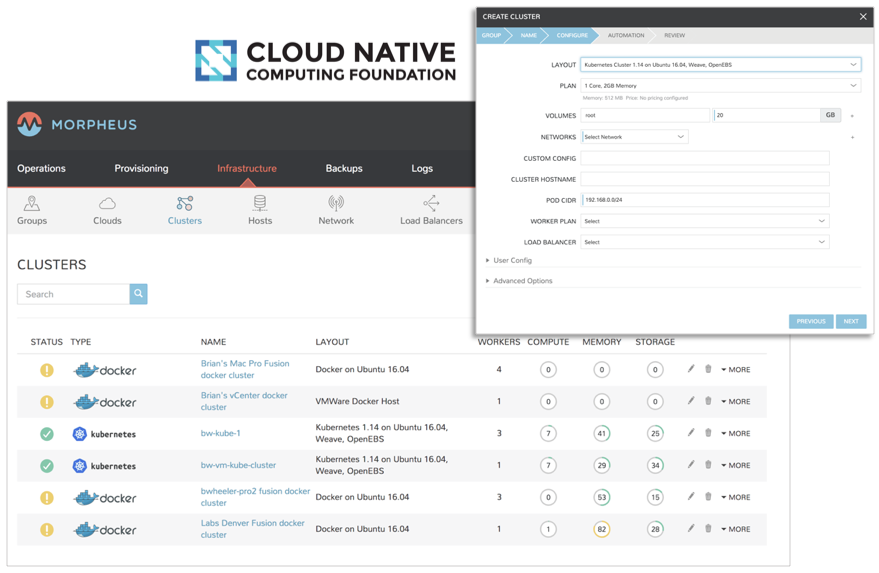Open MORE menu for bw-vm-kube-cluster
Image resolution: width=879 pixels, height=573 pixels.
(x=735, y=465)
